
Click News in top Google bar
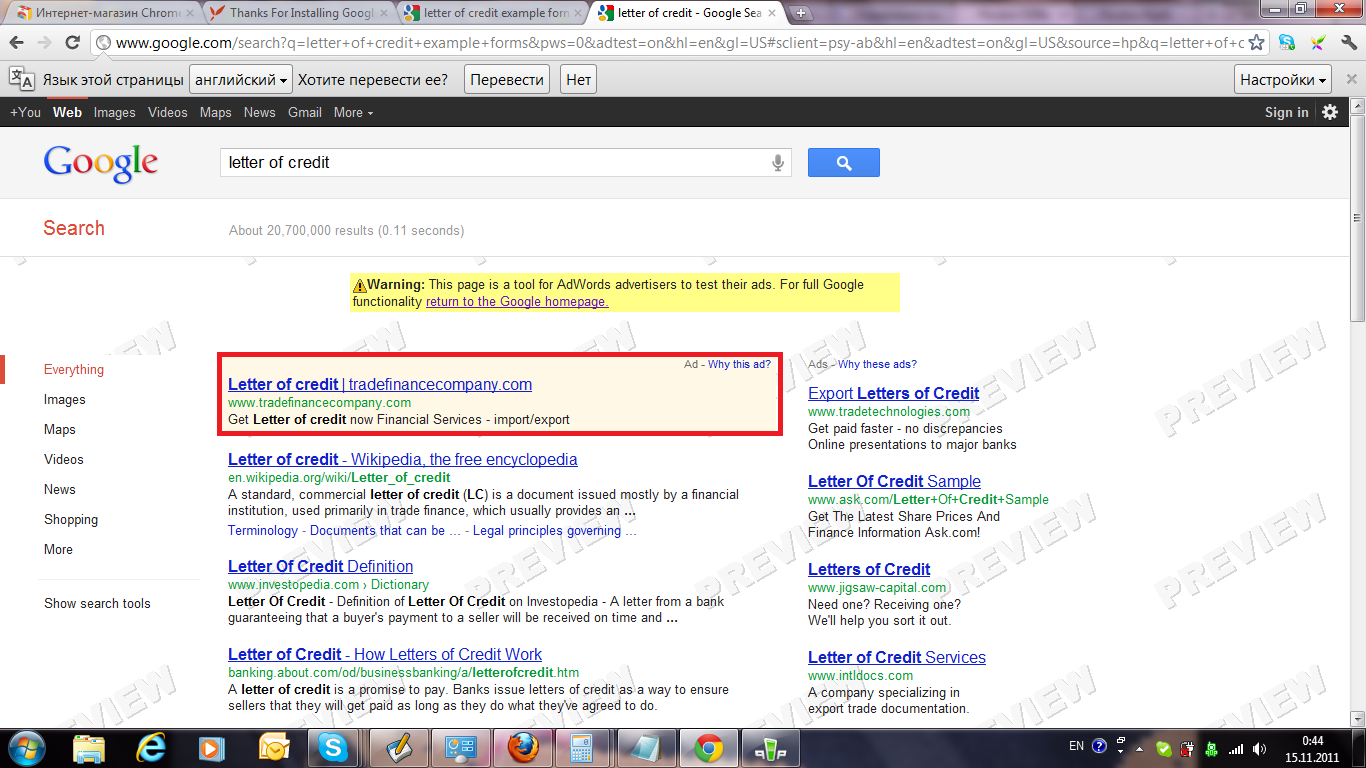coord(259,112)
